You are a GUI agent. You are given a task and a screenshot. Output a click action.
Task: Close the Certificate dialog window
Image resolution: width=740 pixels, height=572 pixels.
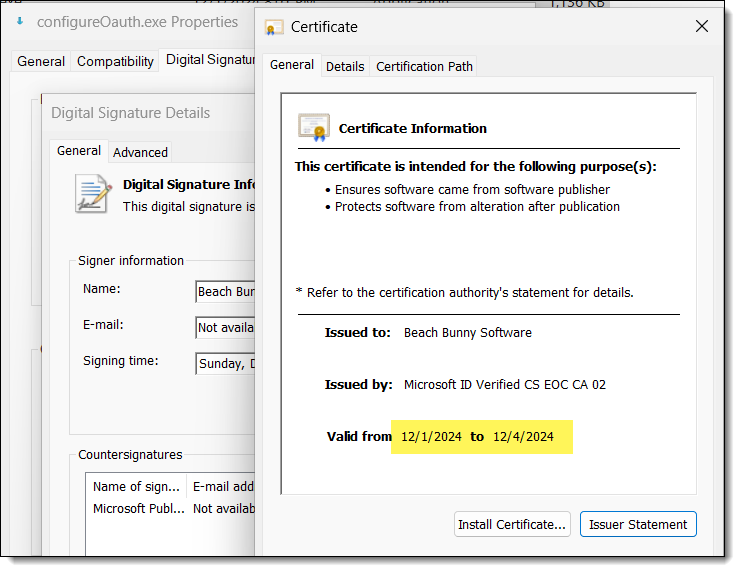[x=701, y=26]
